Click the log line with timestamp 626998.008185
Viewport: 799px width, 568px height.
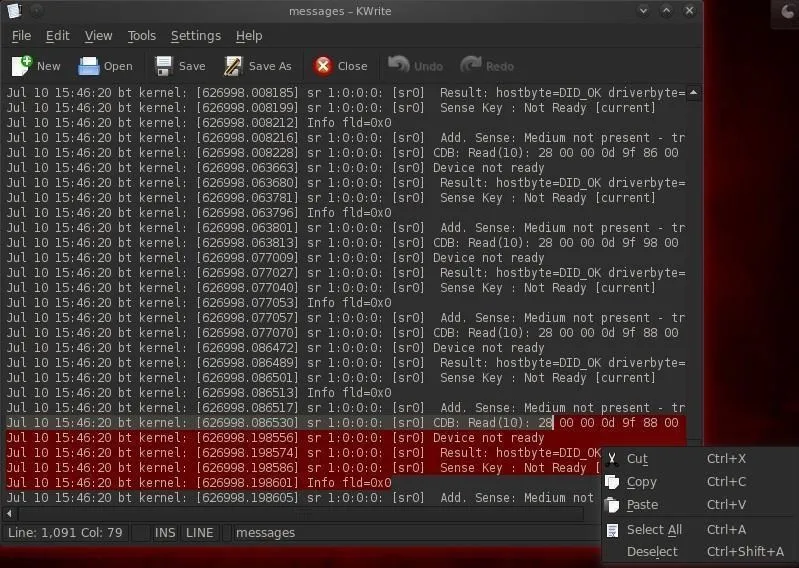tap(345, 93)
